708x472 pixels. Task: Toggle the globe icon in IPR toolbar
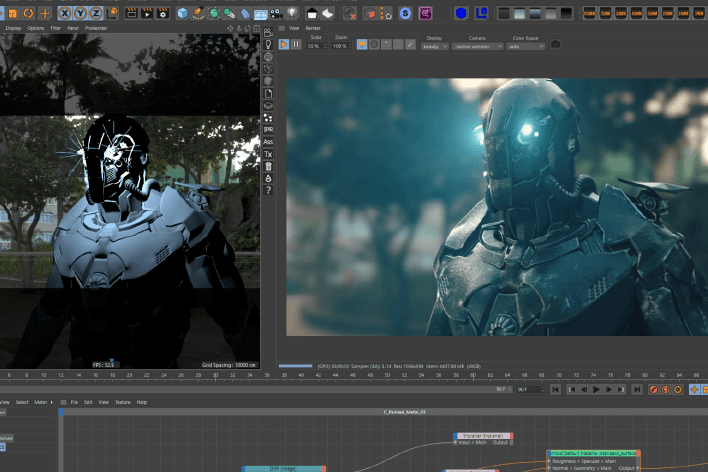coord(374,44)
